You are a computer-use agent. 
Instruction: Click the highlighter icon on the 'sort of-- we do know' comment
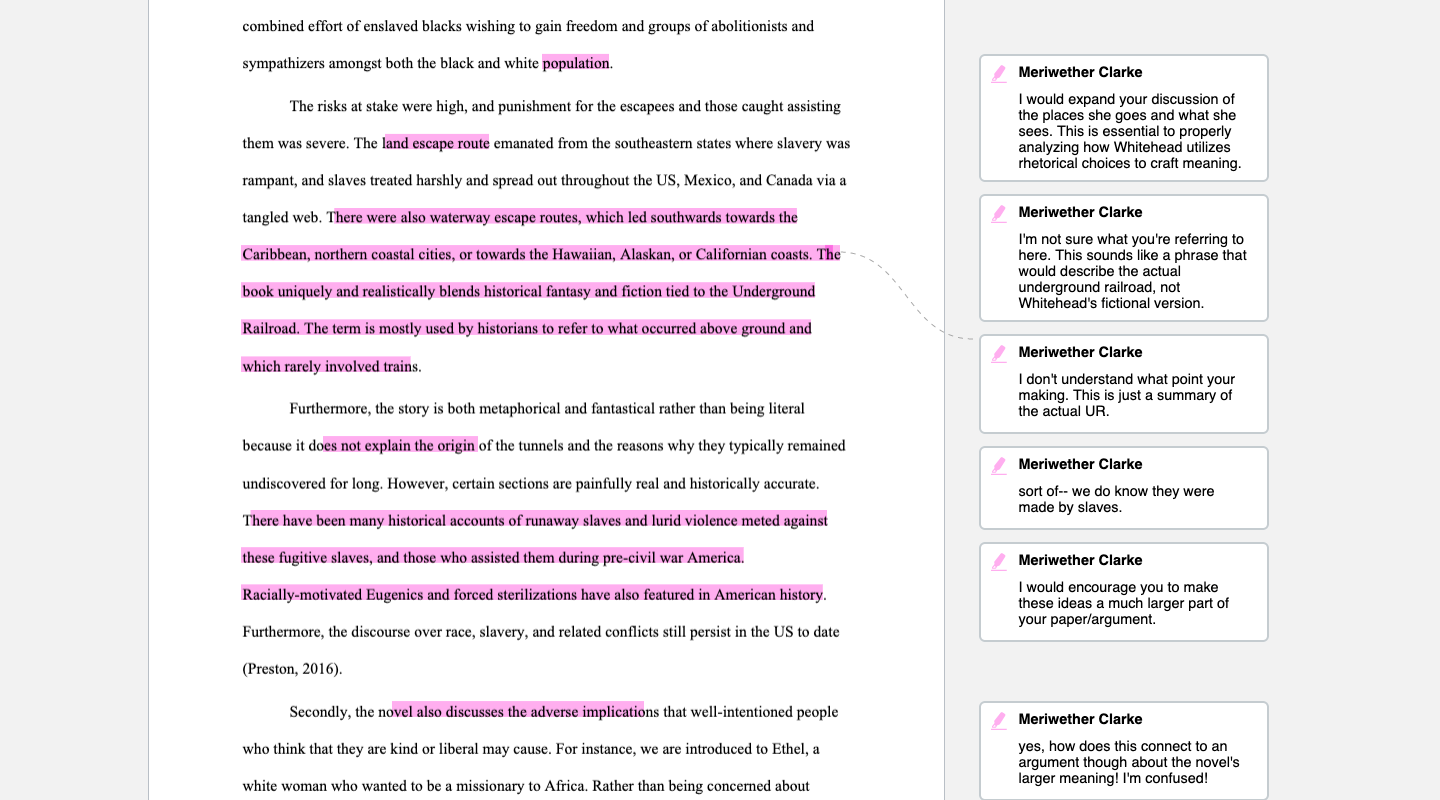(x=999, y=465)
